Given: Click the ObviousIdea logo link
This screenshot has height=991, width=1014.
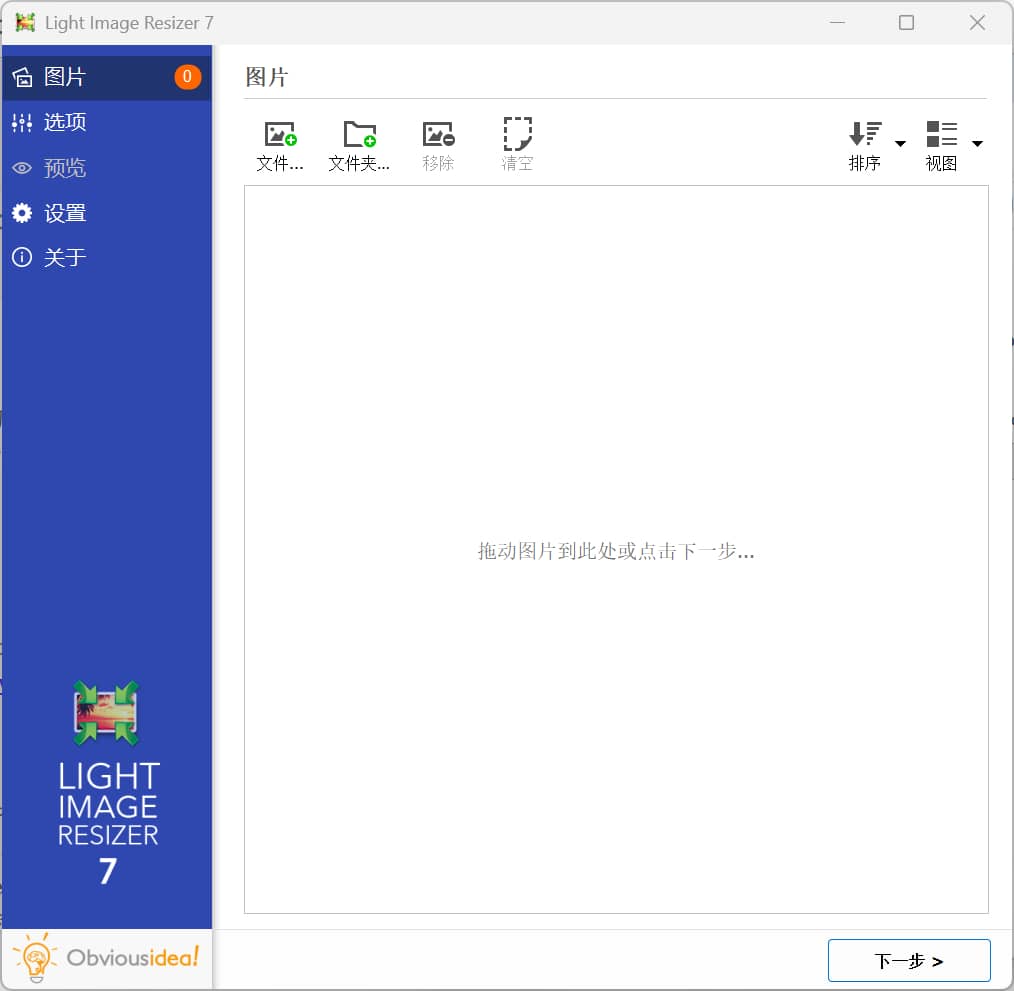Looking at the screenshot, I should 107,959.
